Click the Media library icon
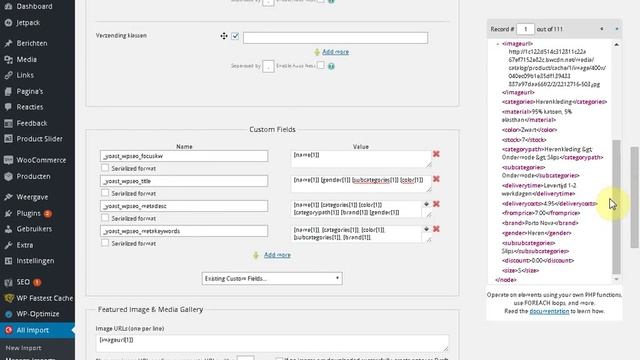 tap(8, 60)
